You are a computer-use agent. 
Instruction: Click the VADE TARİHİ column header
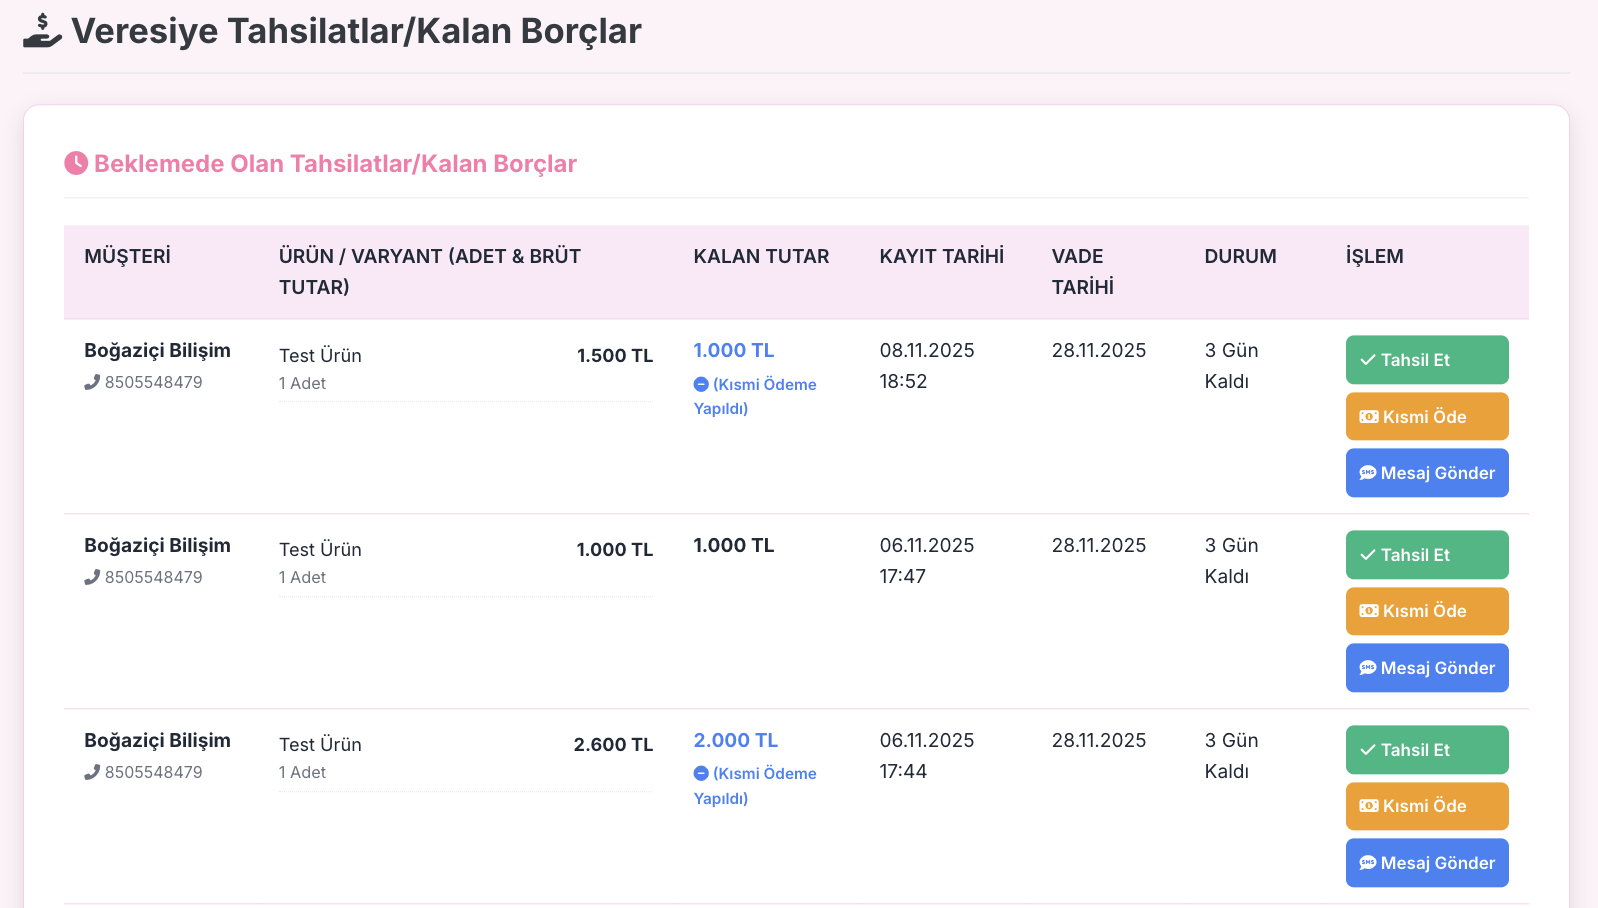pos(1082,271)
